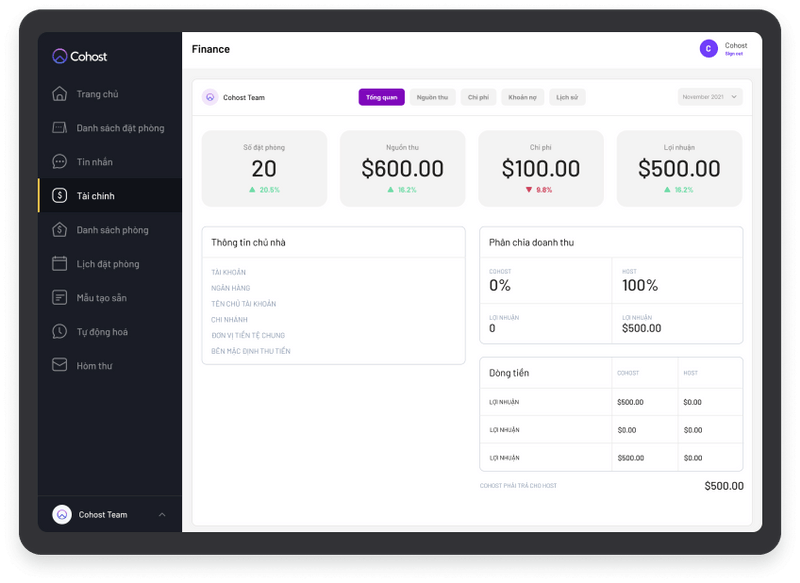Open Danh sách phòng menu item
The width and height of the screenshot is (800, 583).
point(112,230)
